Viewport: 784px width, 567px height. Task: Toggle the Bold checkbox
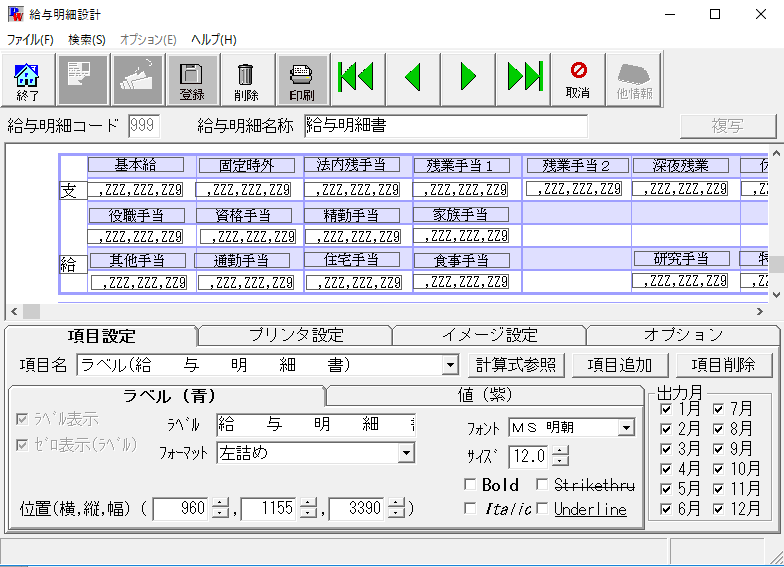point(471,485)
